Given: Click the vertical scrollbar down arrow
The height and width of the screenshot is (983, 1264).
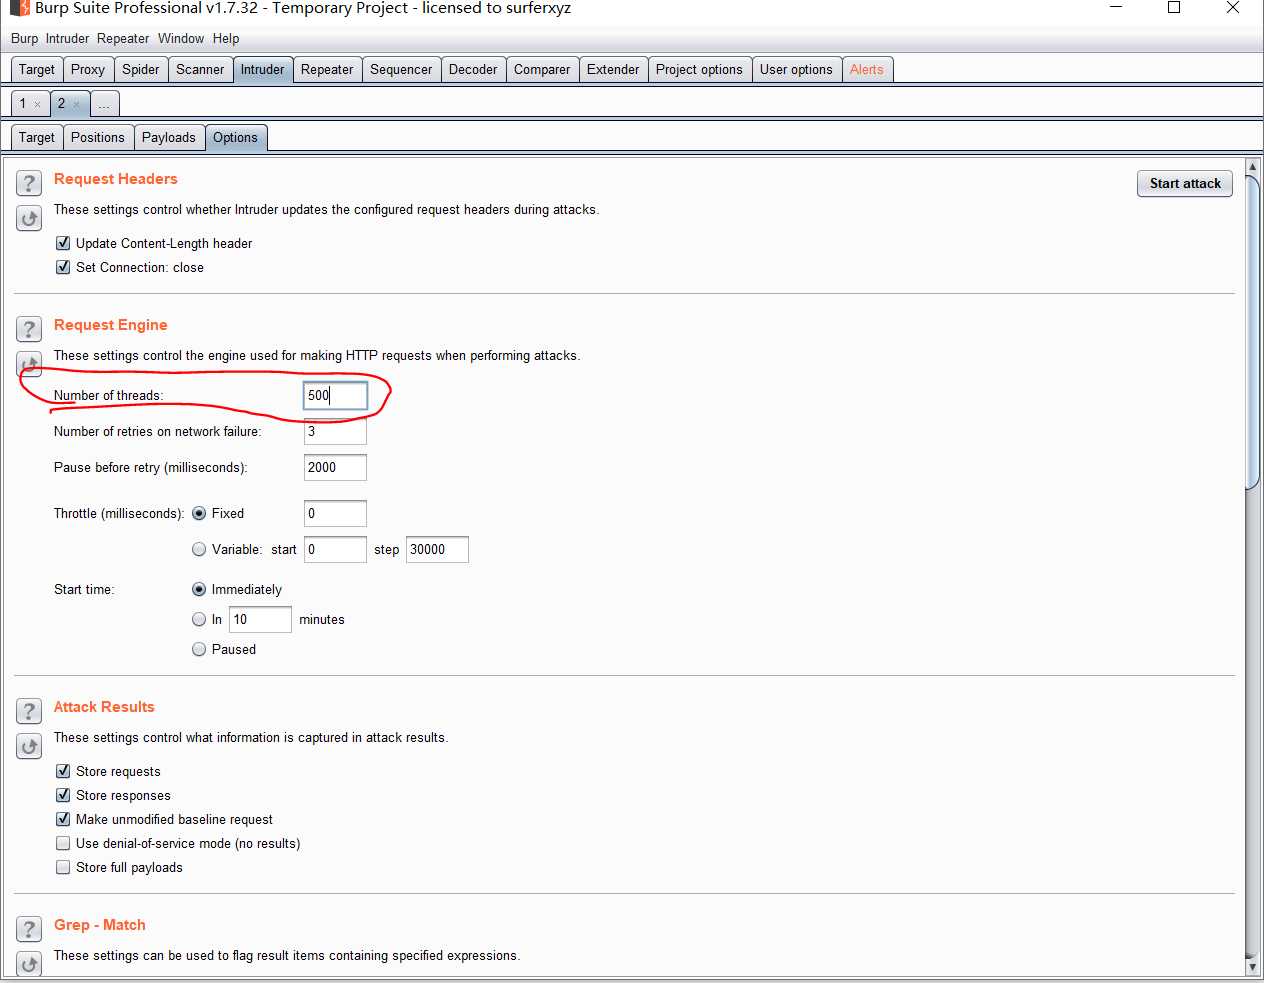Looking at the screenshot, I should 1252,967.
